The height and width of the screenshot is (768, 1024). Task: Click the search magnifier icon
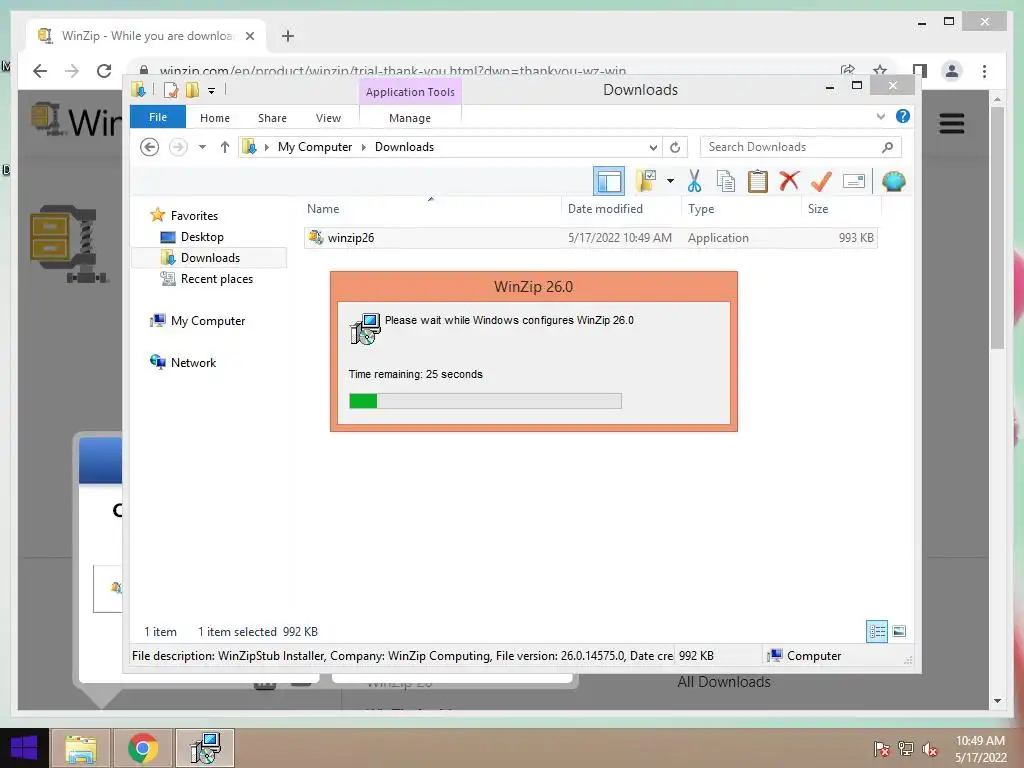pos(887,147)
